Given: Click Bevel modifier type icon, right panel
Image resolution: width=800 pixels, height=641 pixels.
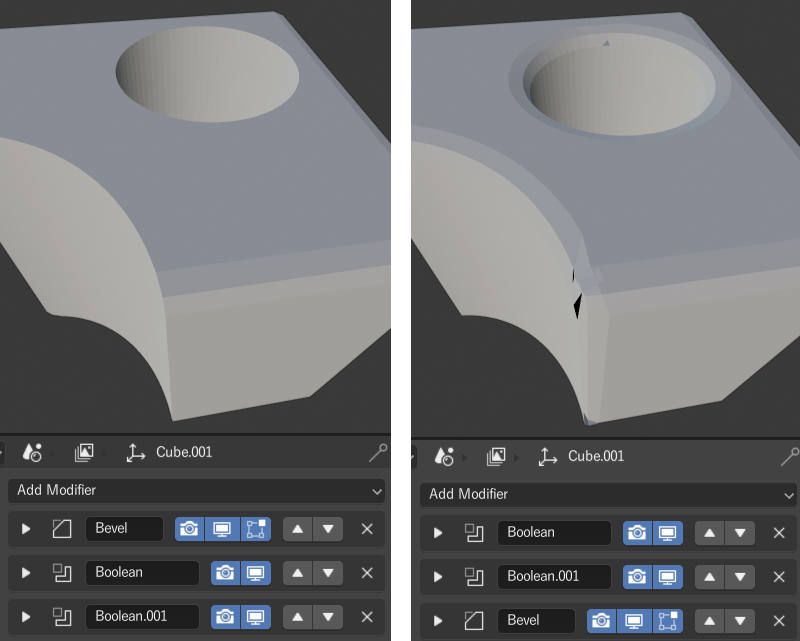Looking at the screenshot, I should click(x=474, y=621).
